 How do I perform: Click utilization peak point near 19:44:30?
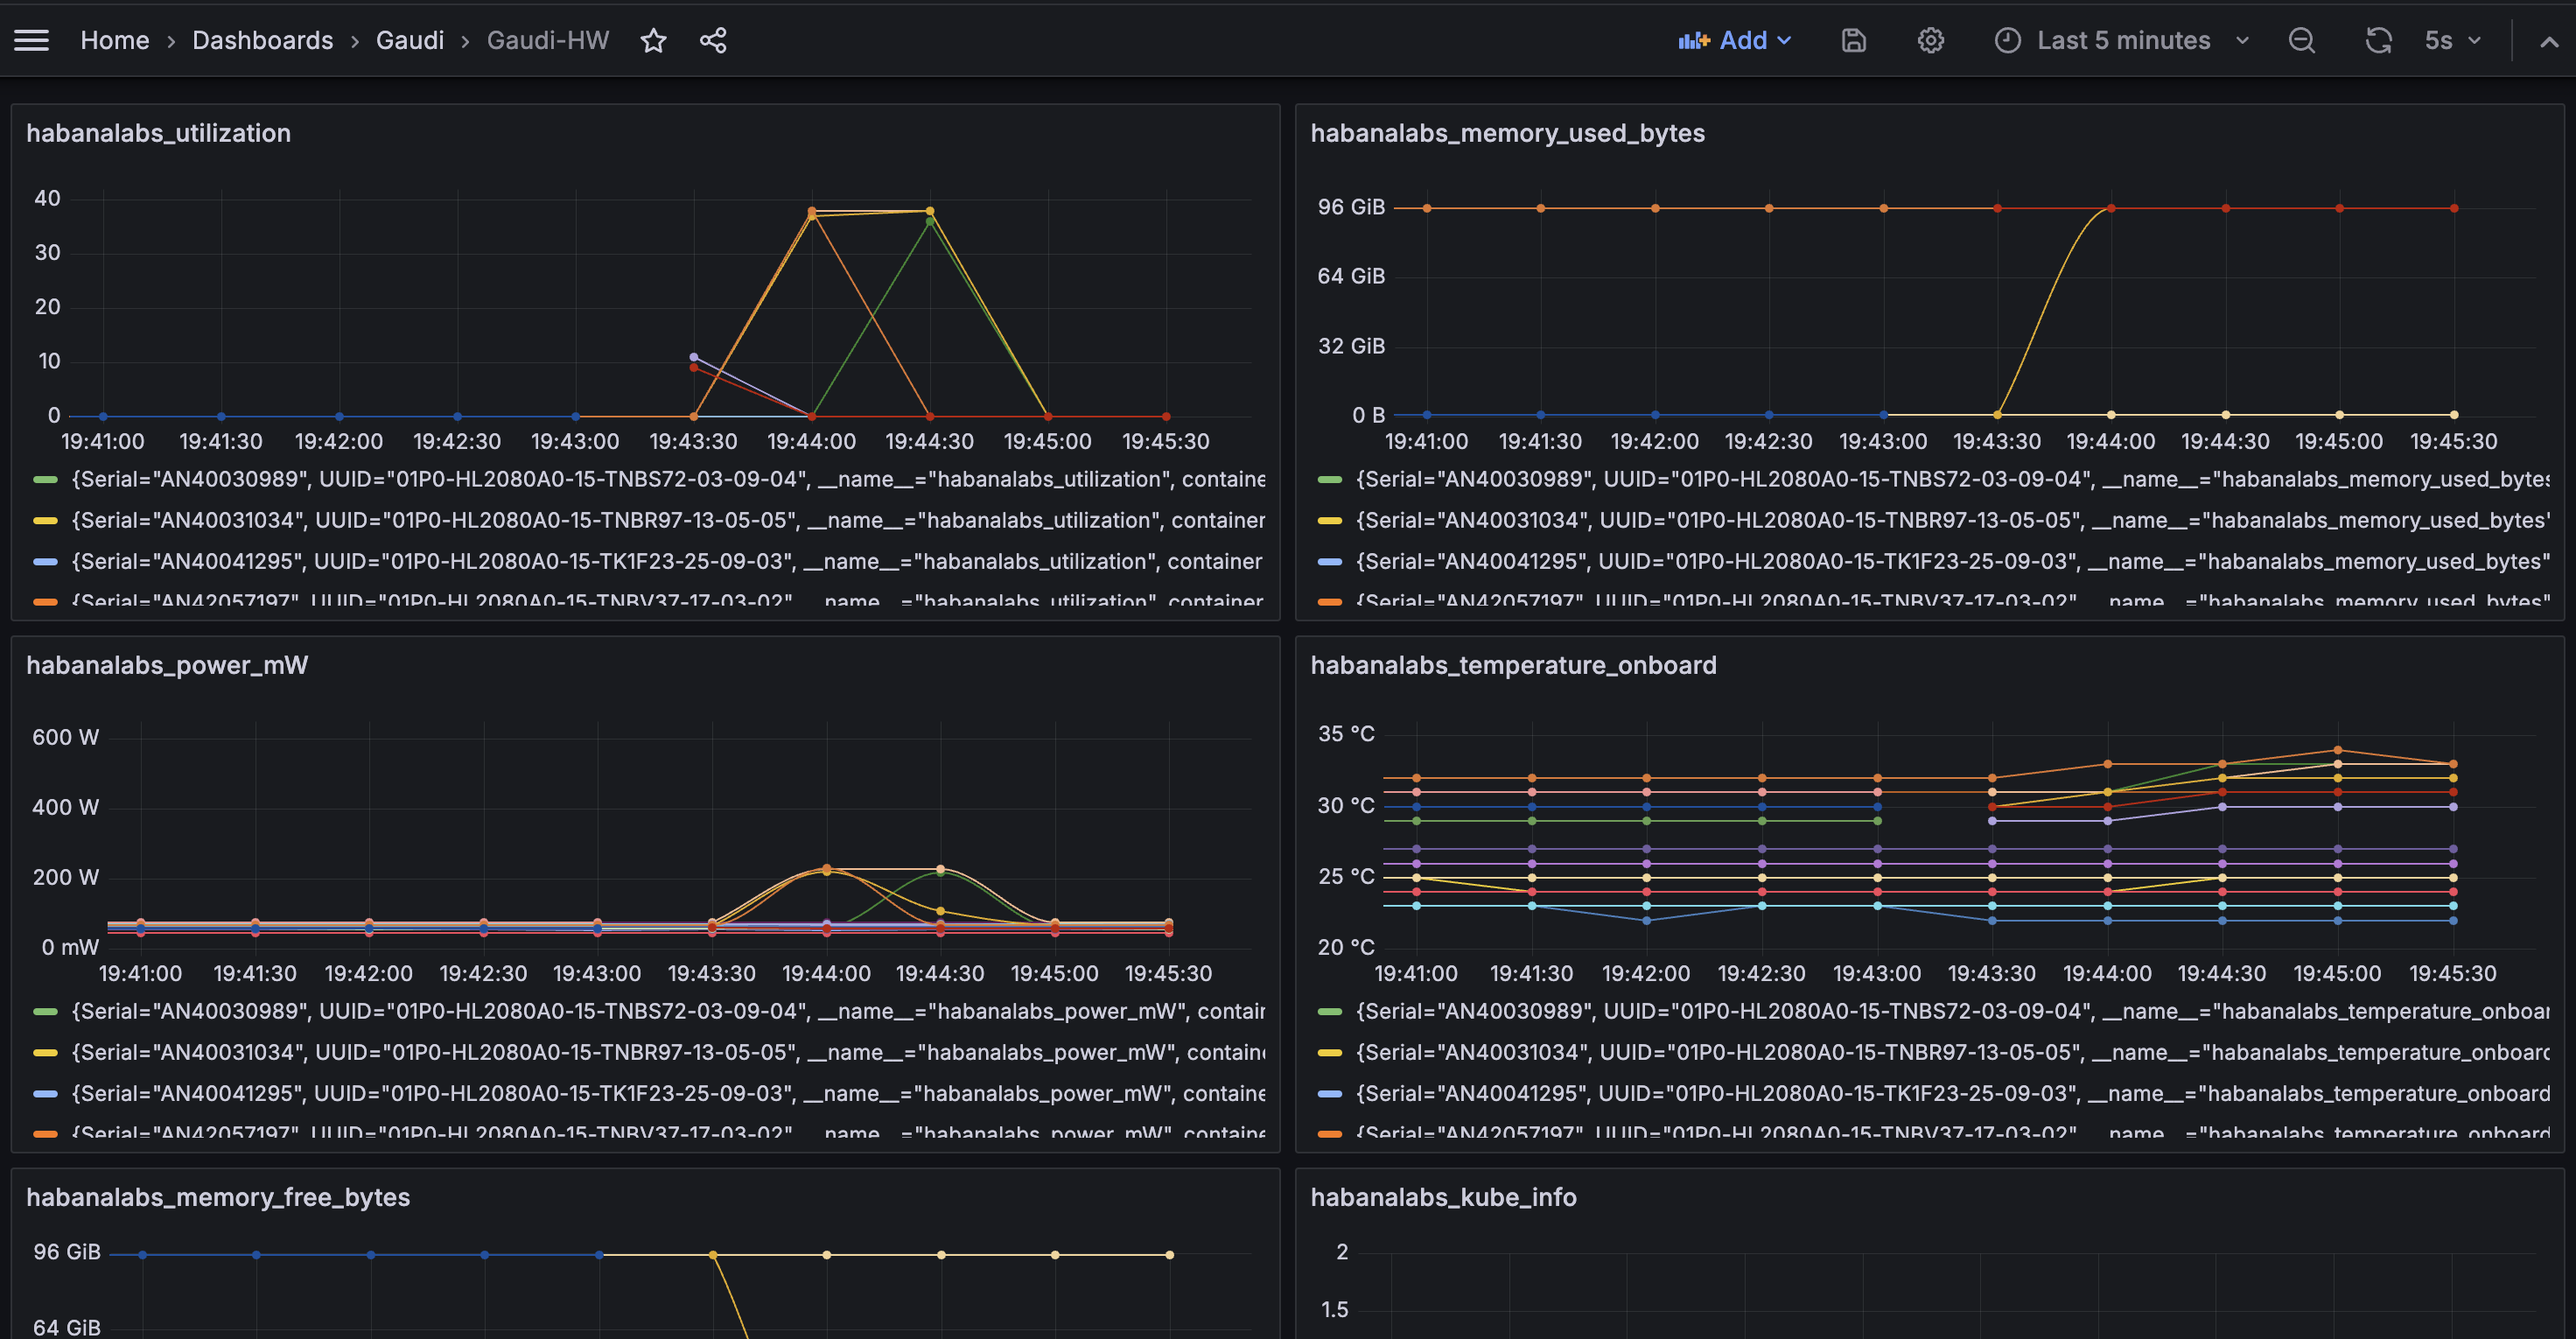pos(930,211)
